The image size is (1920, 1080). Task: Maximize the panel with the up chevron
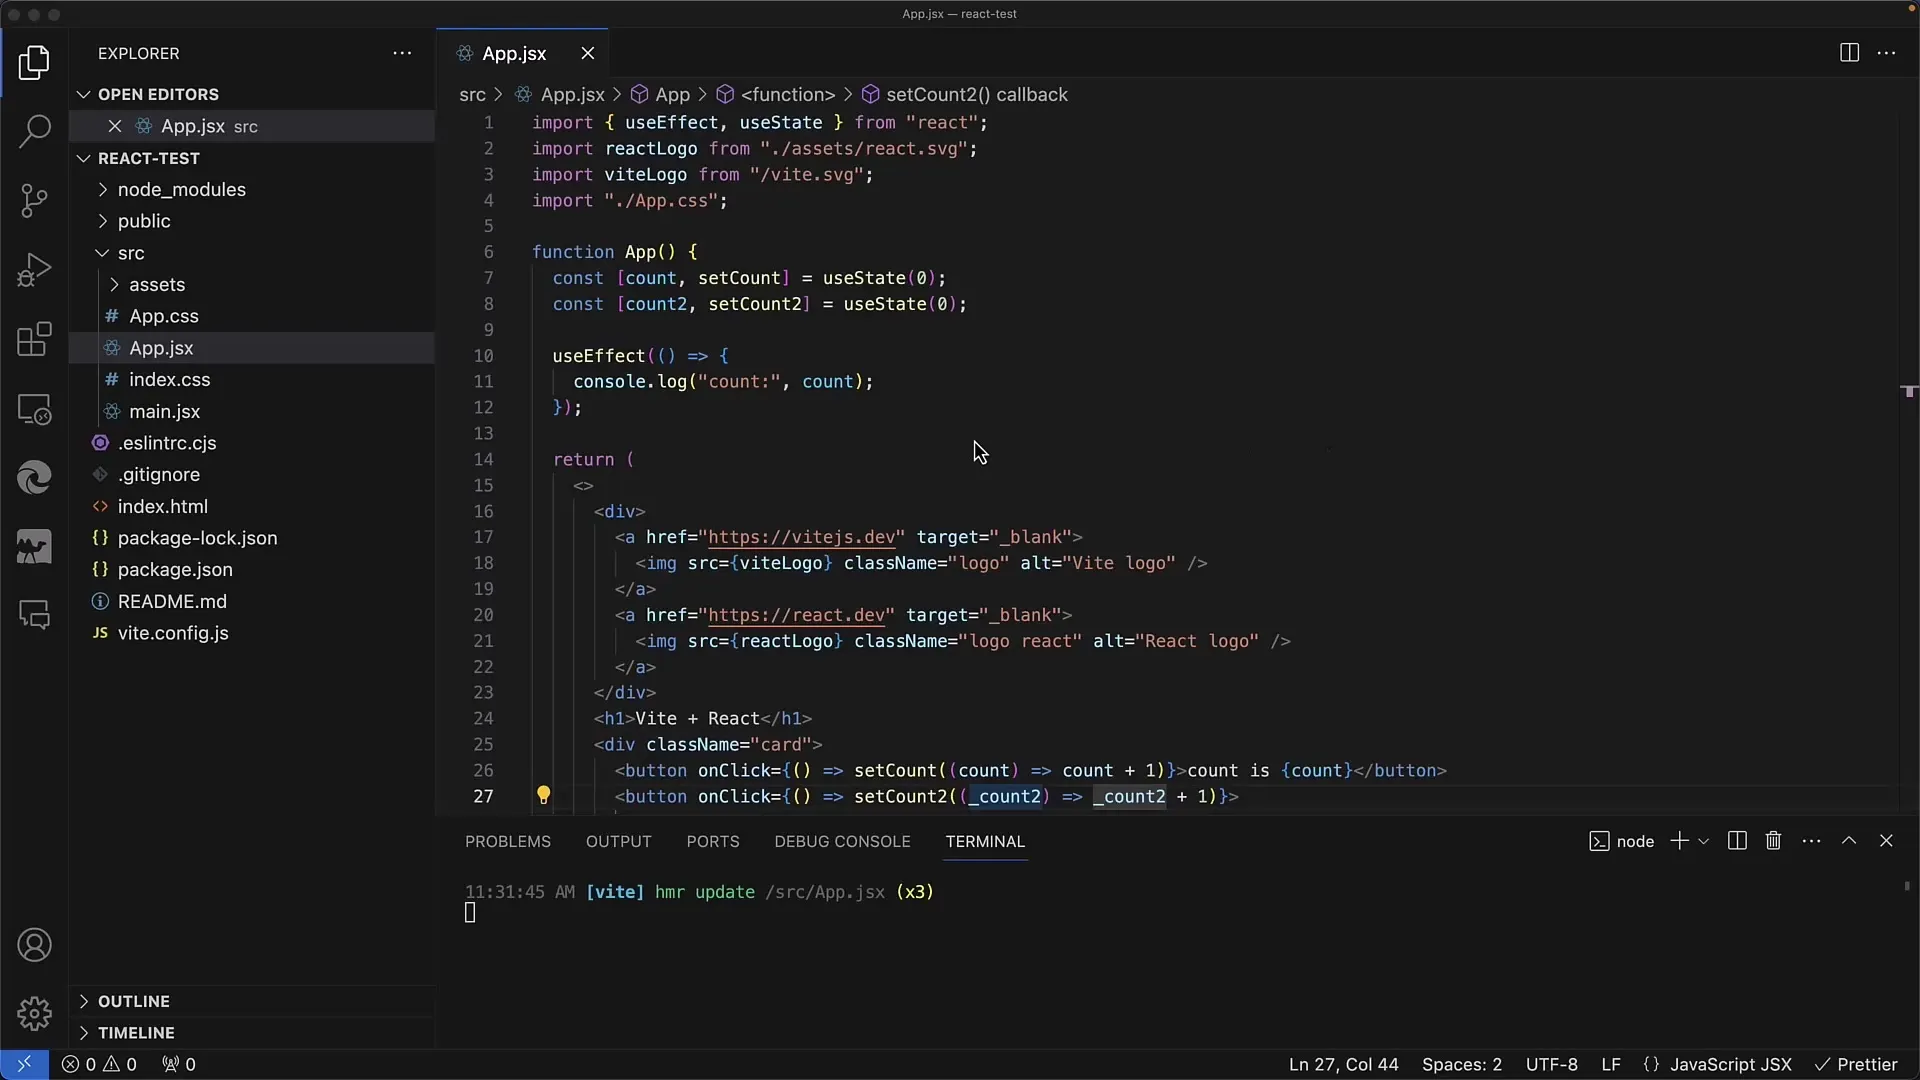[x=1849, y=841]
